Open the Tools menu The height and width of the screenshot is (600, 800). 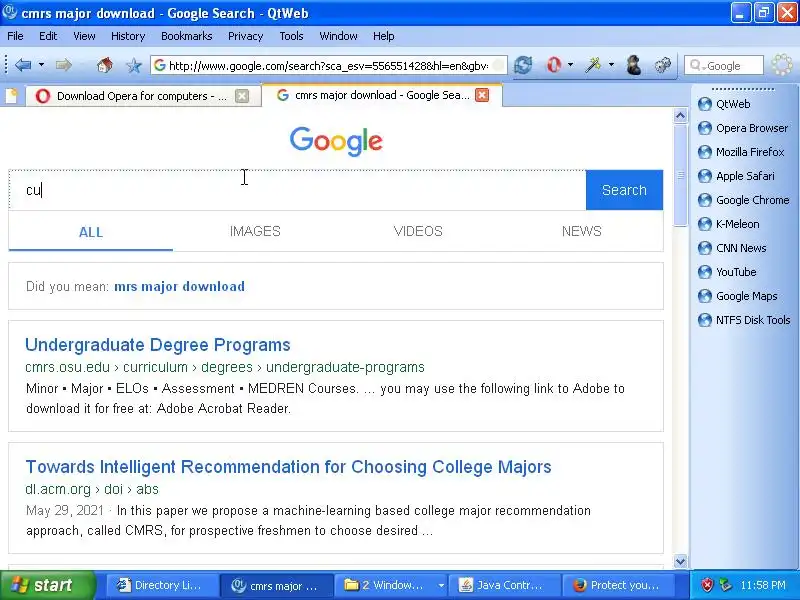(x=291, y=36)
